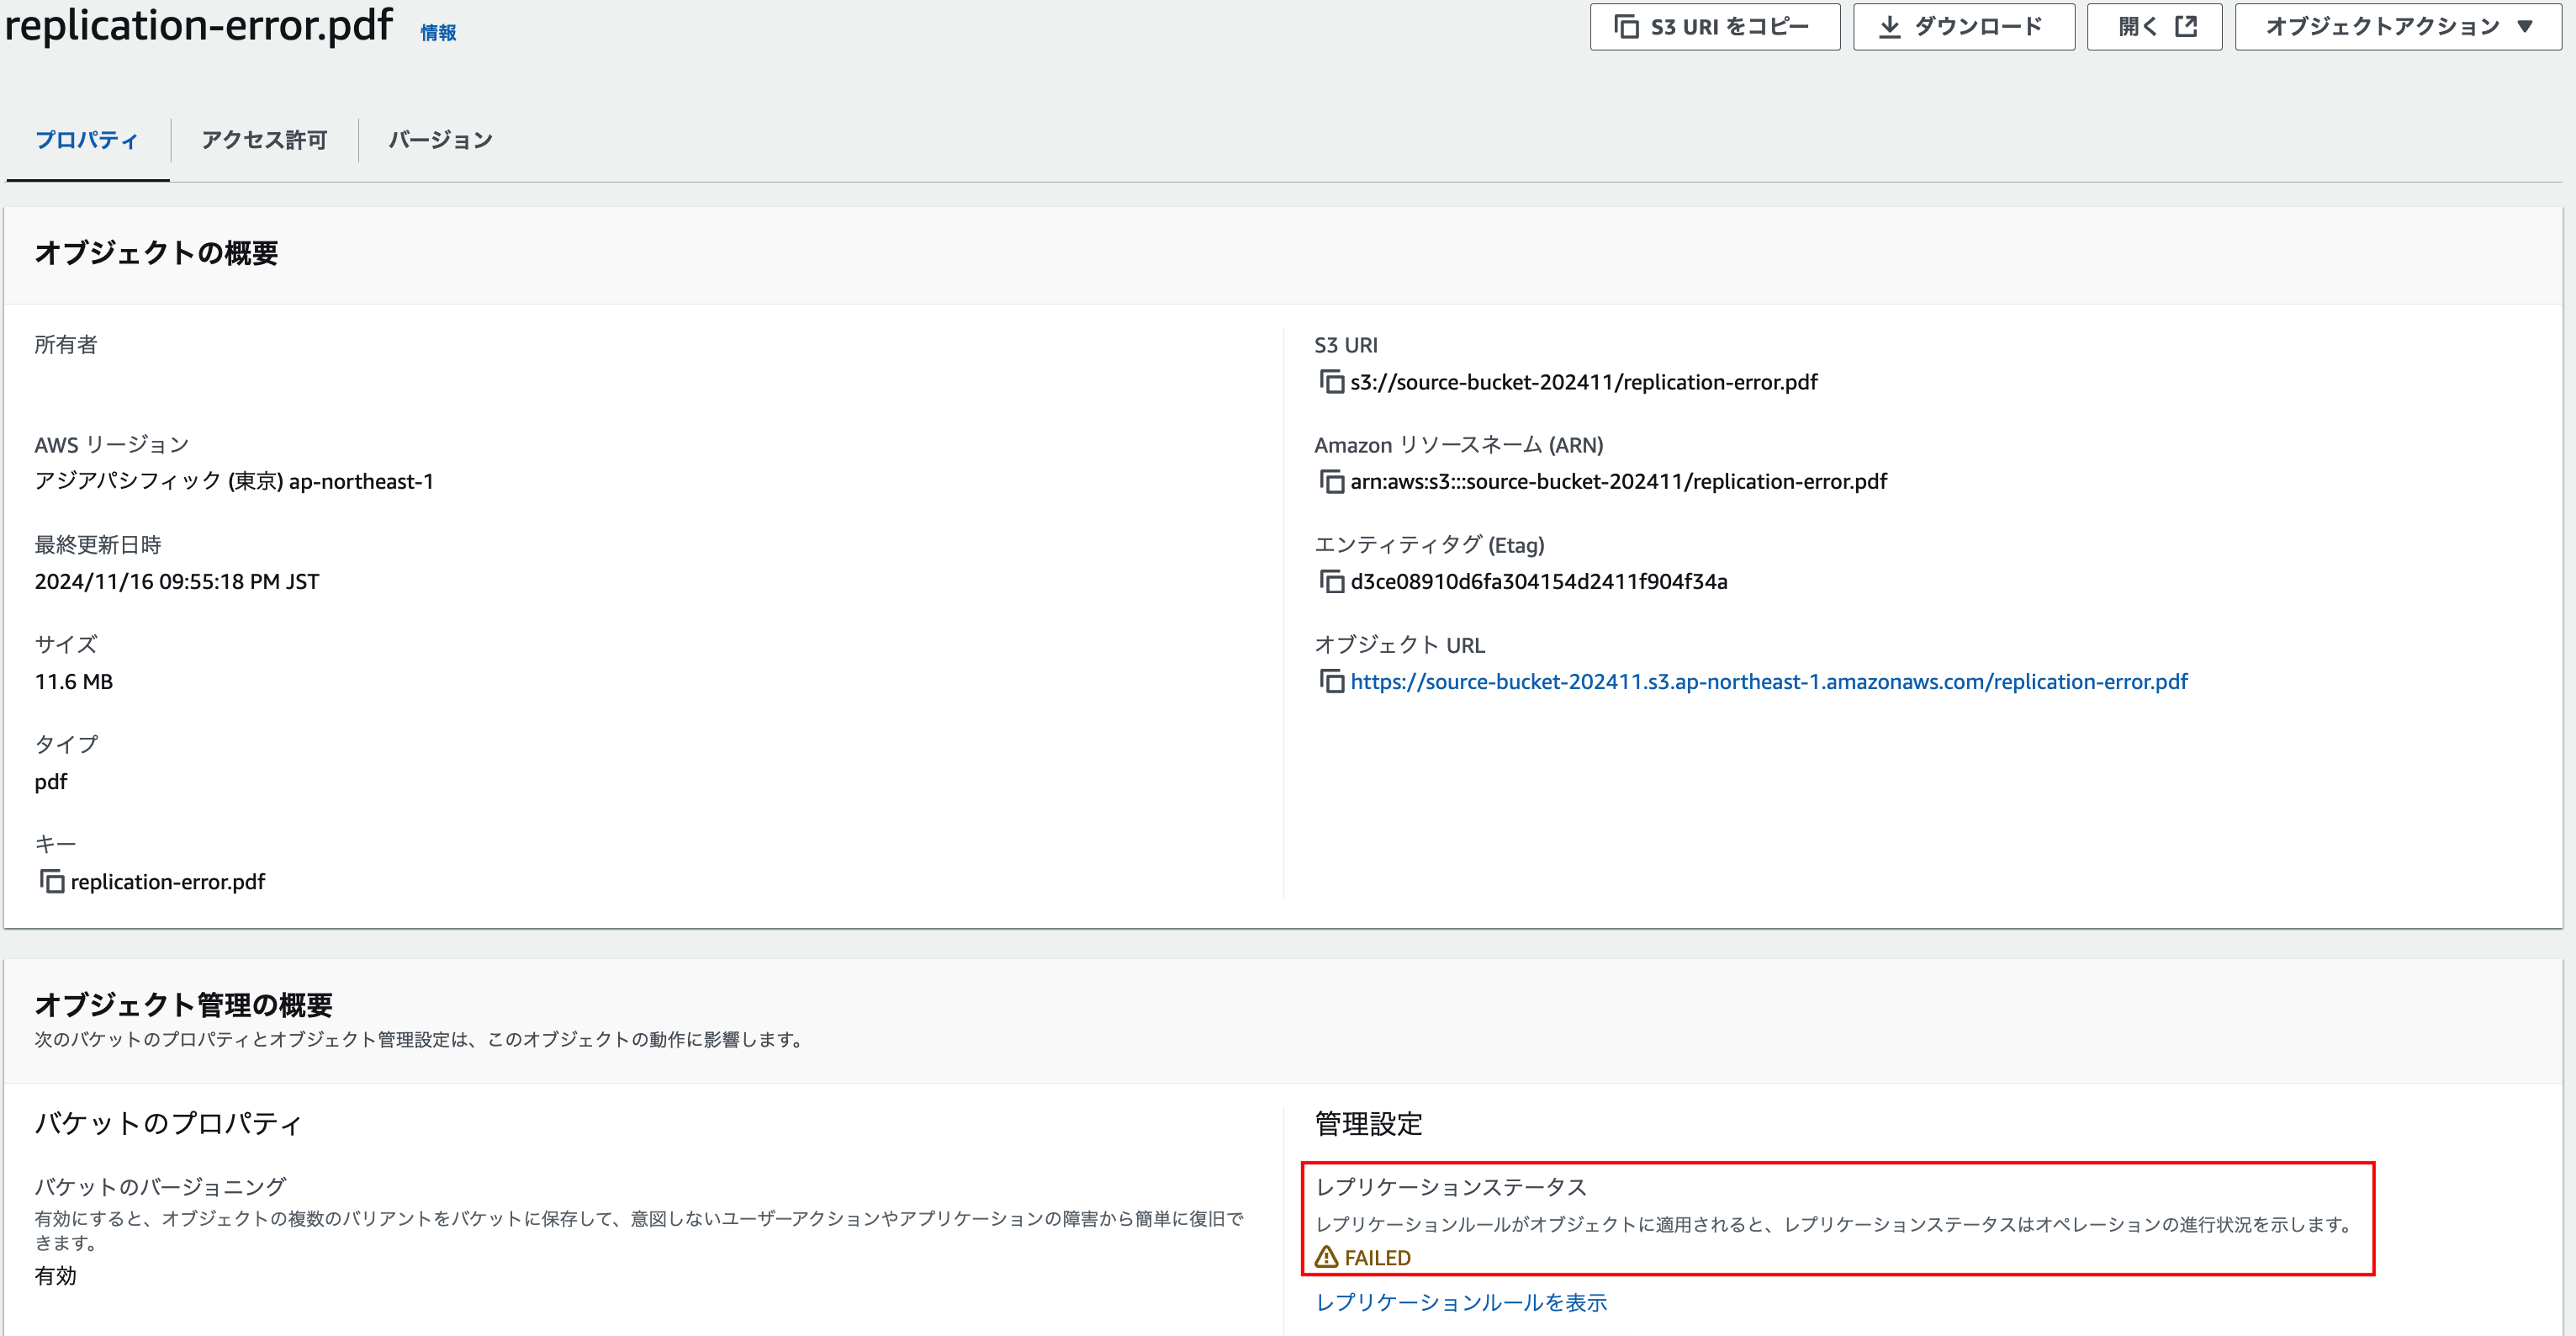The width and height of the screenshot is (2576, 1336).
Task: Open the object with 開く button
Action: click(x=2154, y=27)
